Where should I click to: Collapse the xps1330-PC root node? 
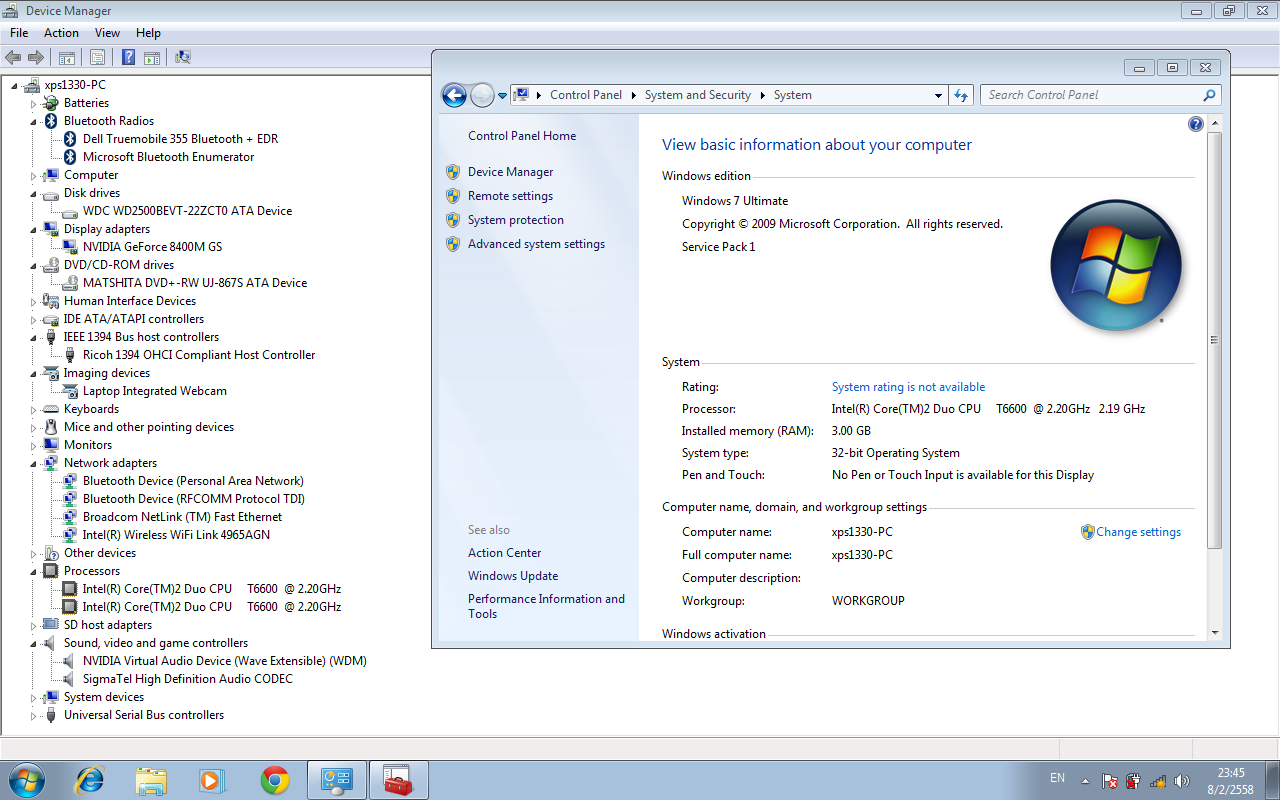coord(14,86)
